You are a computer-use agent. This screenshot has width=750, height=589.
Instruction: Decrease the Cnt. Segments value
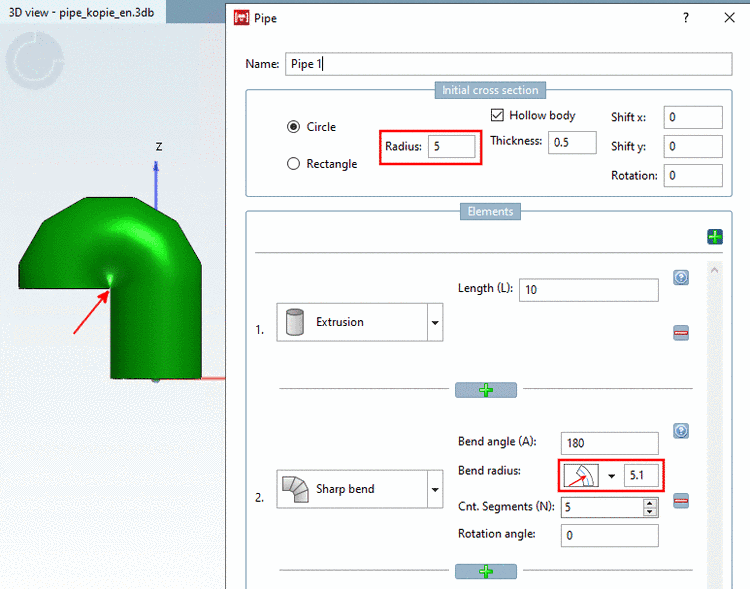[x=649, y=512]
